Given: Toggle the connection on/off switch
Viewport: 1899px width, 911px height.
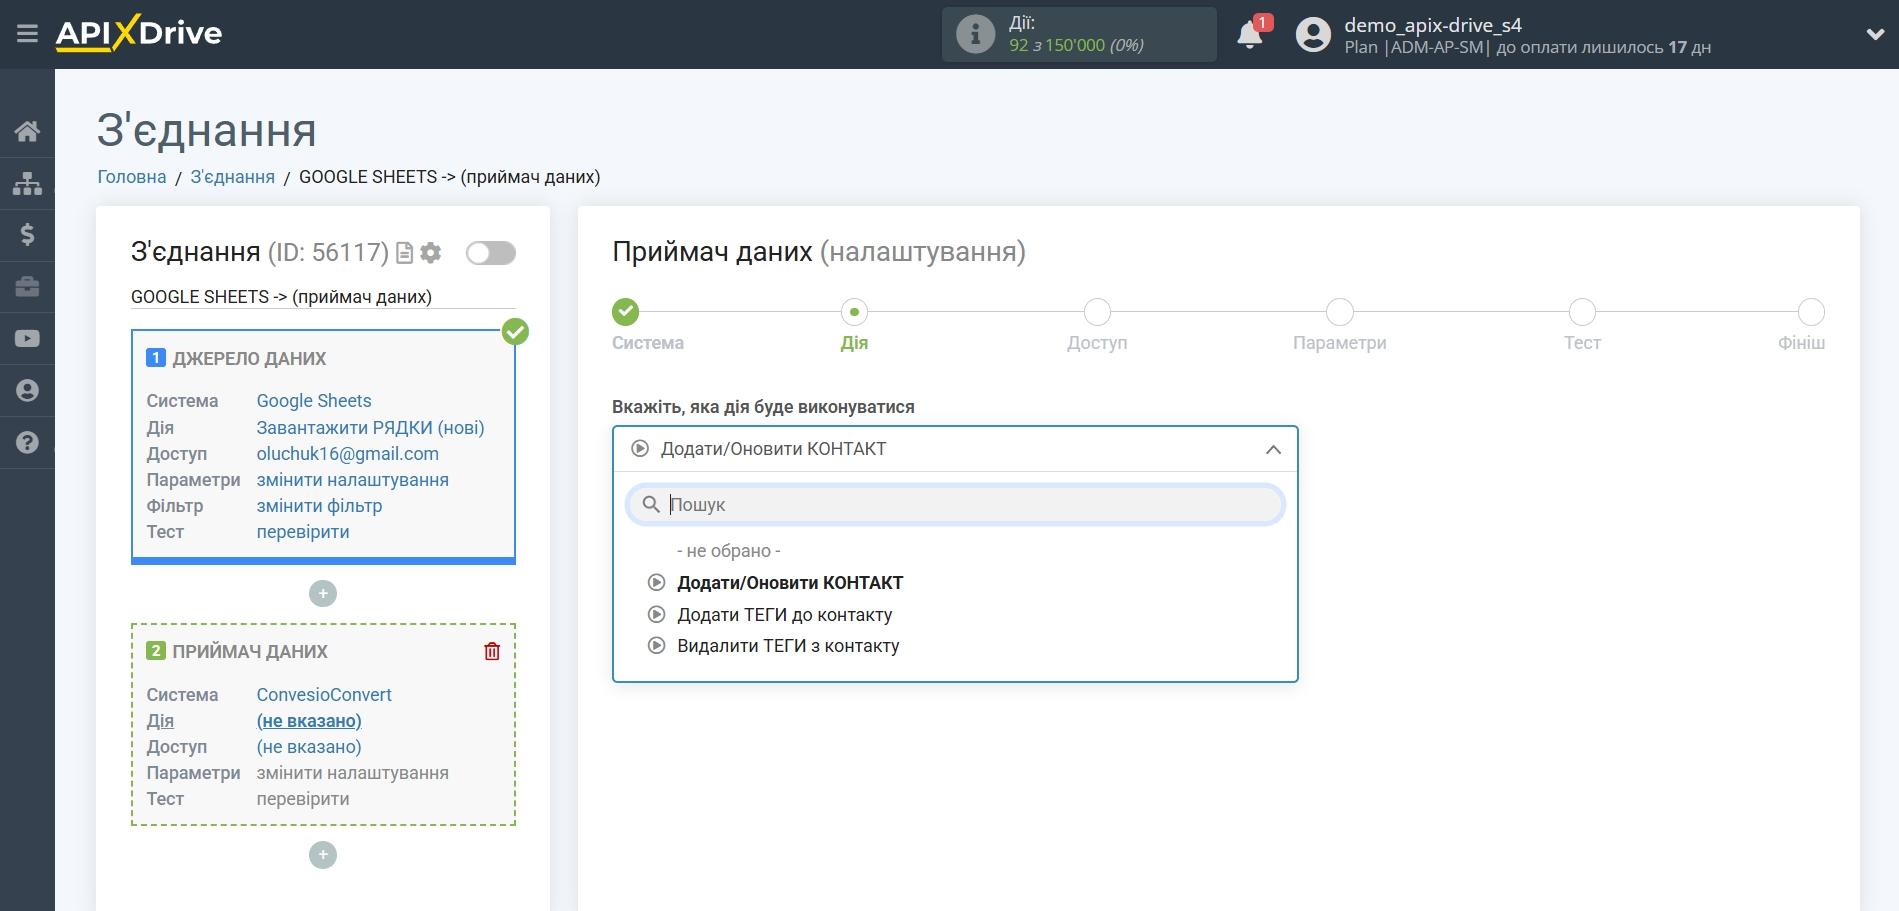Looking at the screenshot, I should click(491, 253).
